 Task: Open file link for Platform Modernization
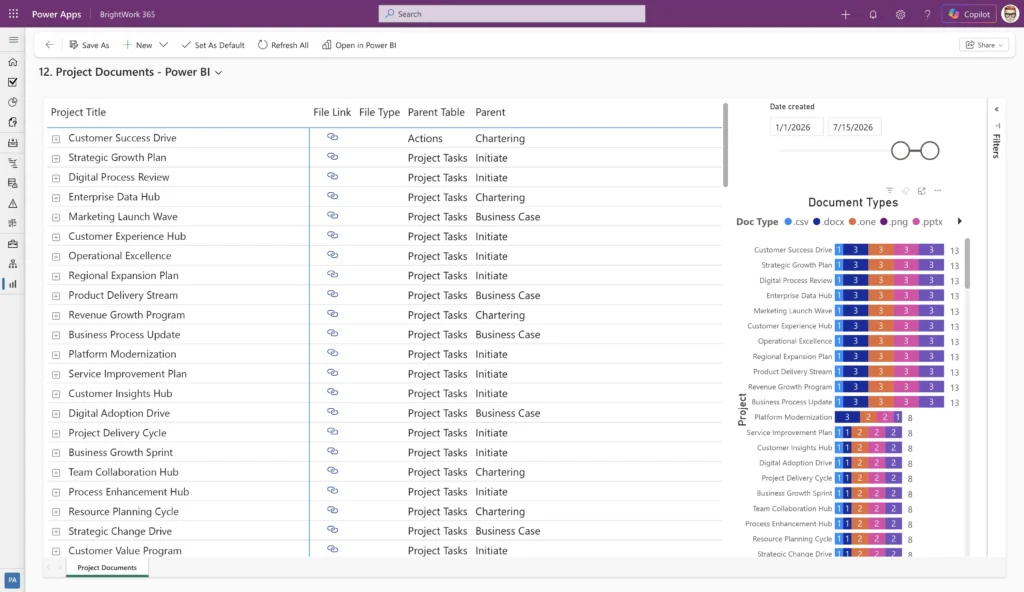pos(332,353)
